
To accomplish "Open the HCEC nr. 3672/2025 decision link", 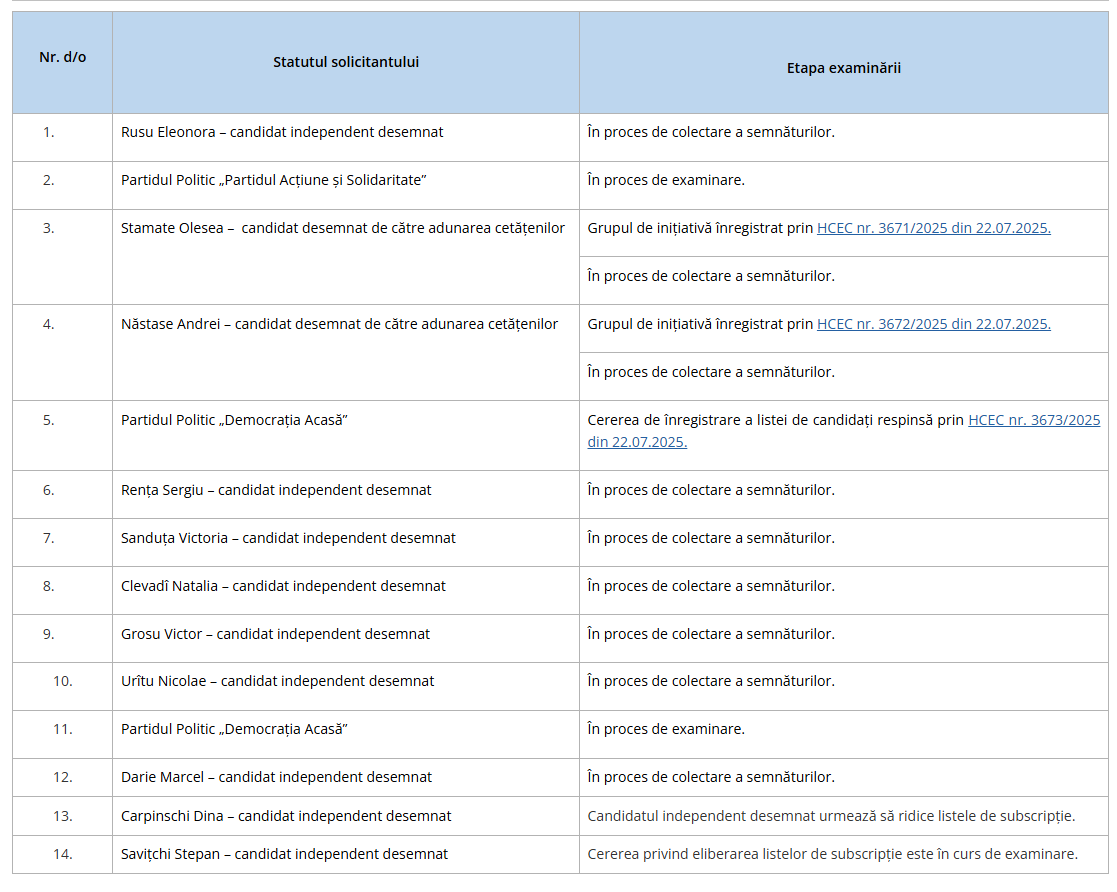I will click(933, 324).
